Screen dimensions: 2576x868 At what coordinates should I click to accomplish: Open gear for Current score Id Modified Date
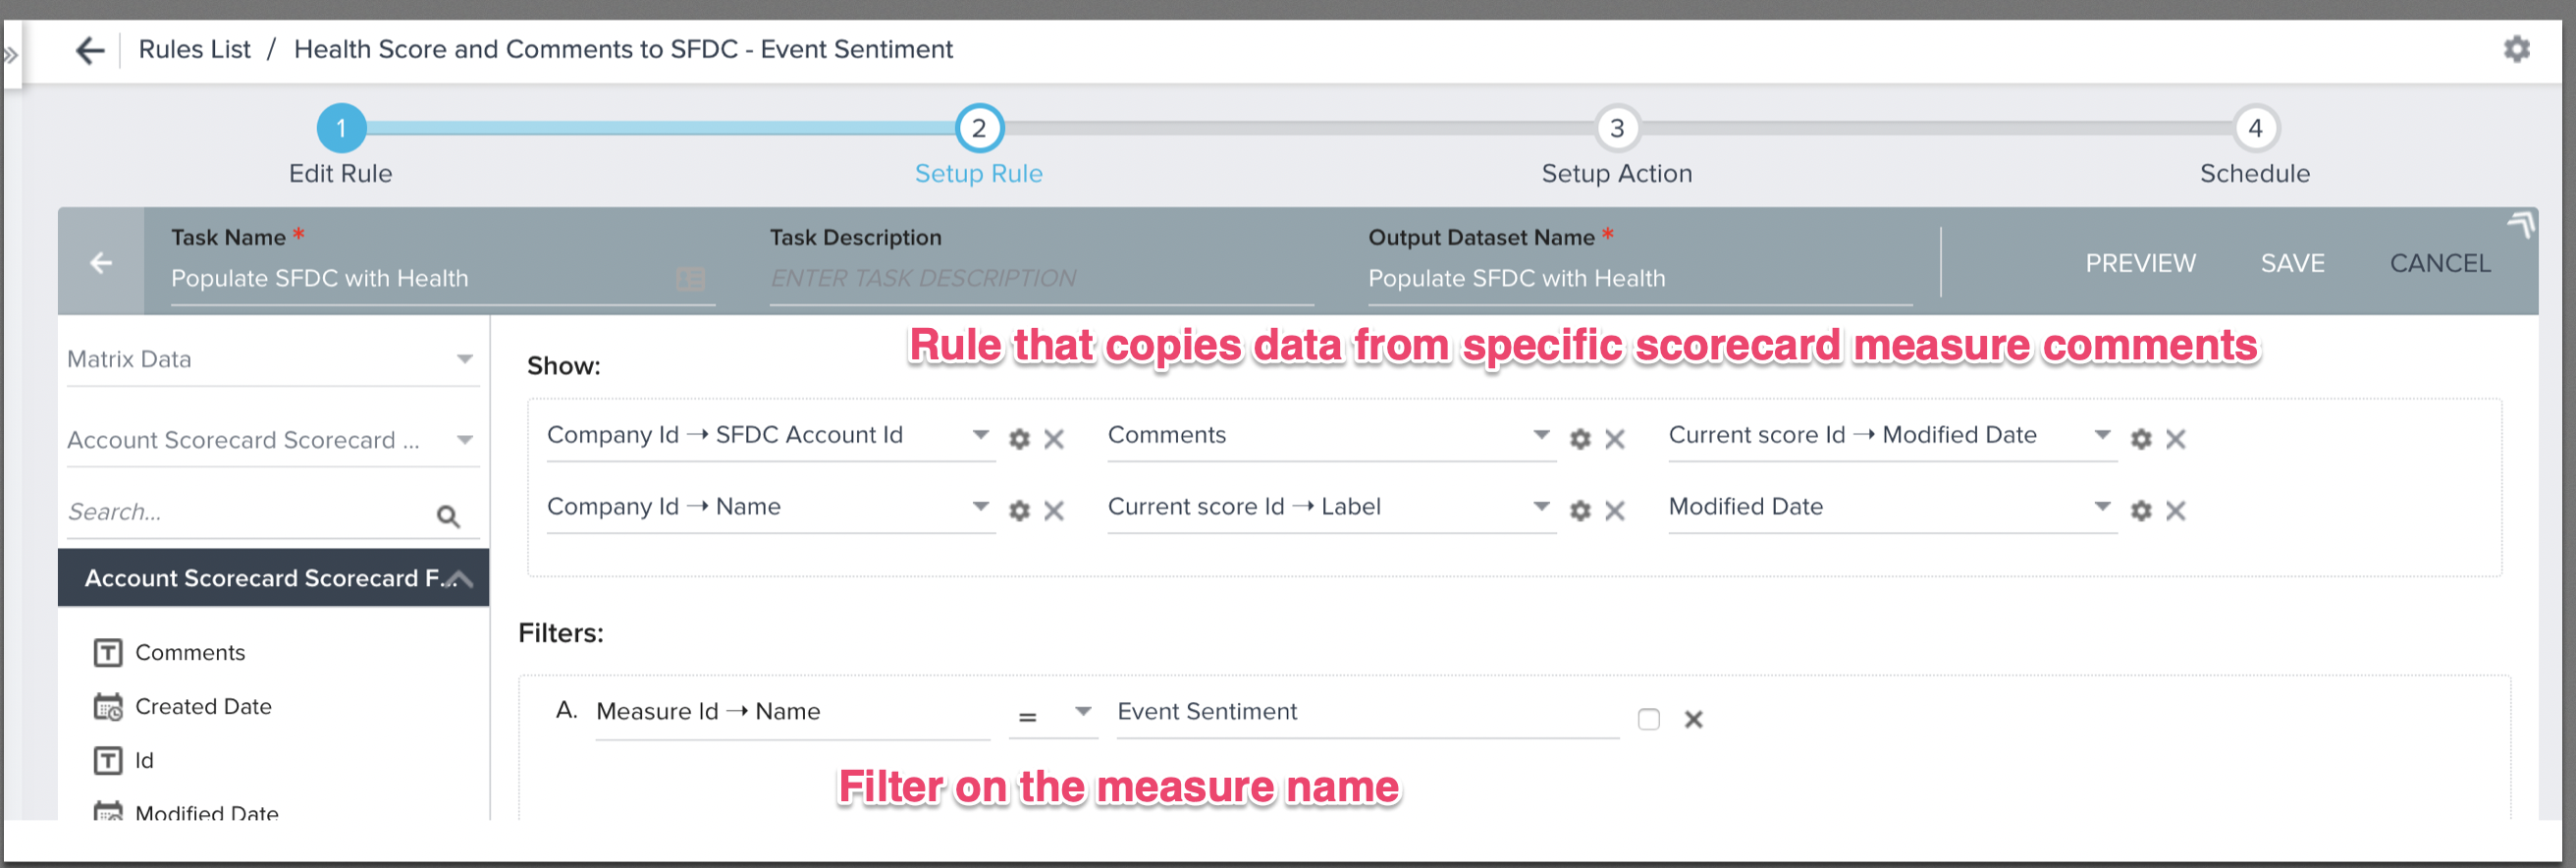pos(2141,439)
